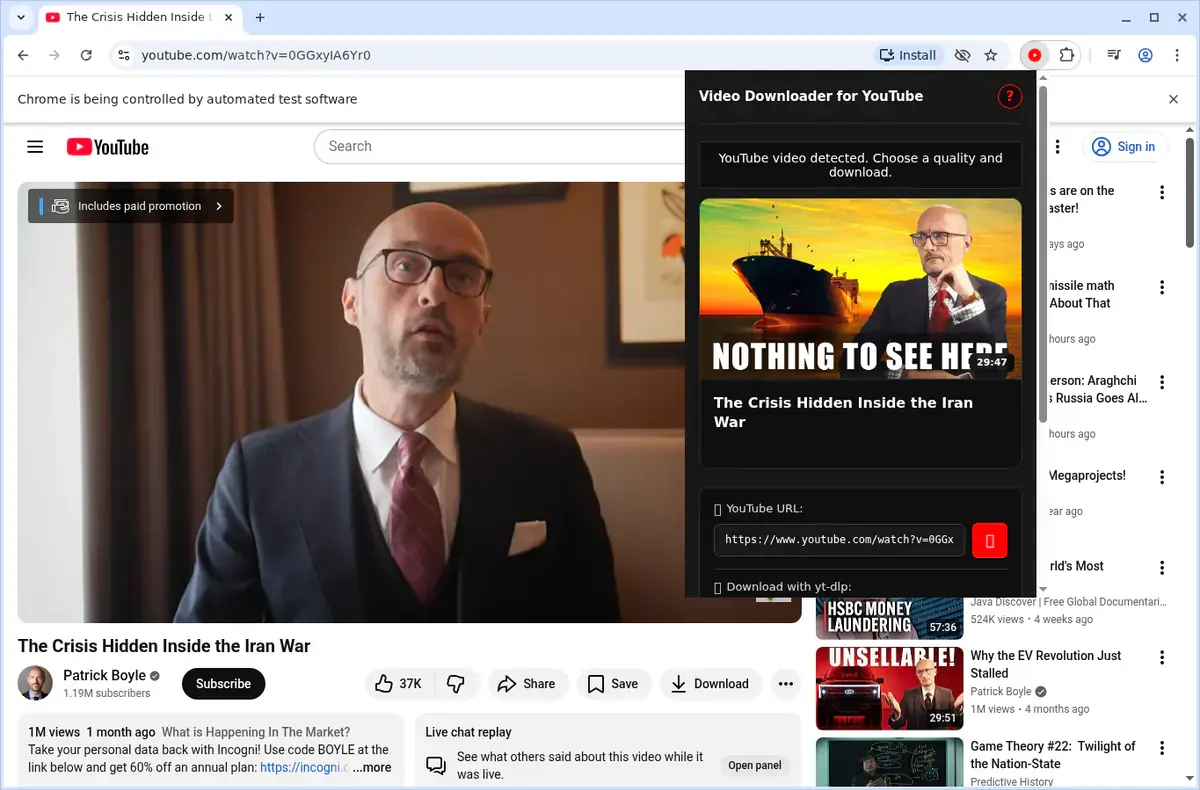Click the YouTube search field
1200x790 pixels.
500,147
